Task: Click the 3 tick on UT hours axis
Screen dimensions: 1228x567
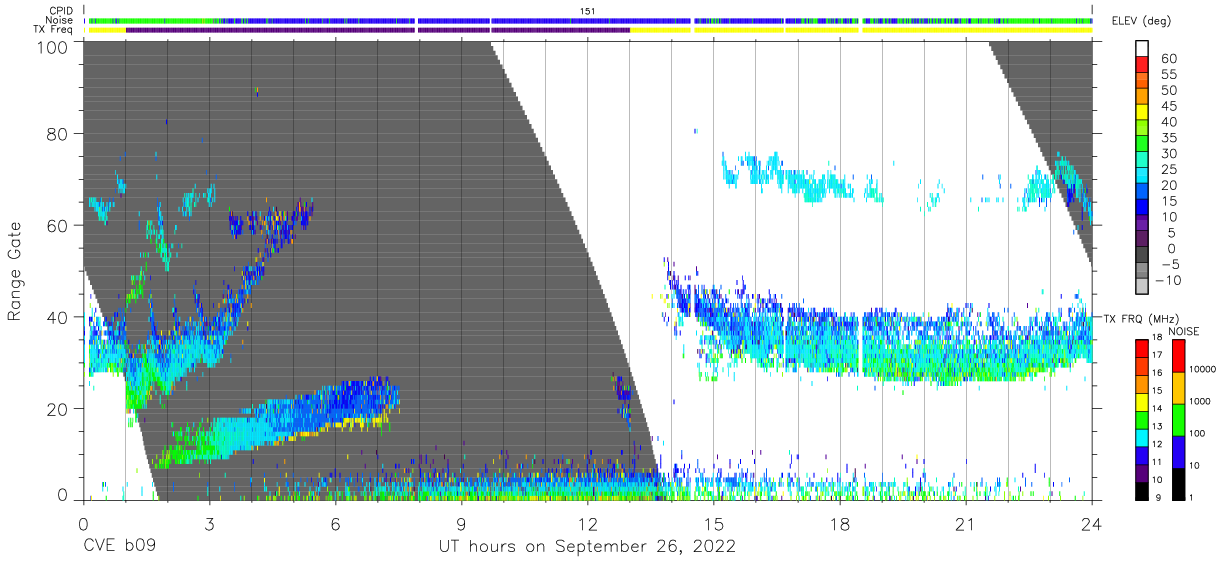Action: click(x=209, y=524)
